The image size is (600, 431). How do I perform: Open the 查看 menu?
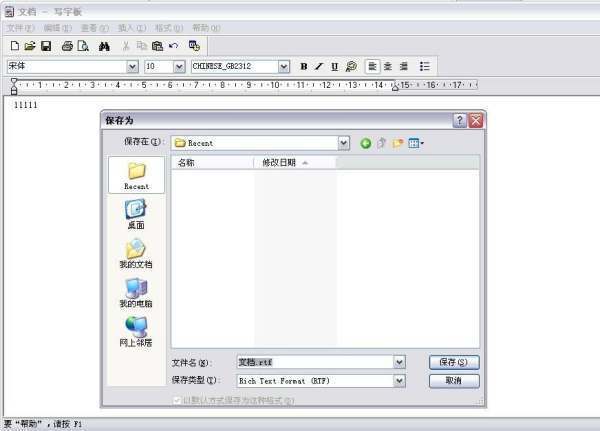[x=95, y=28]
